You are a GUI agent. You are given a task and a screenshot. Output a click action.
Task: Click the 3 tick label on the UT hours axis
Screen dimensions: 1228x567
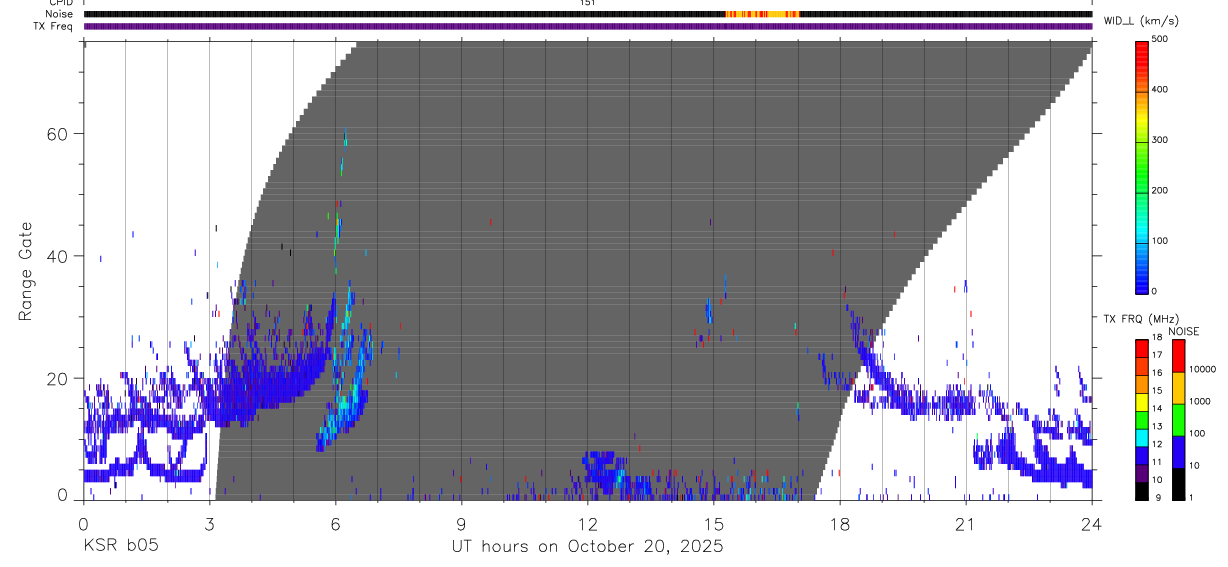pyautogui.click(x=209, y=524)
